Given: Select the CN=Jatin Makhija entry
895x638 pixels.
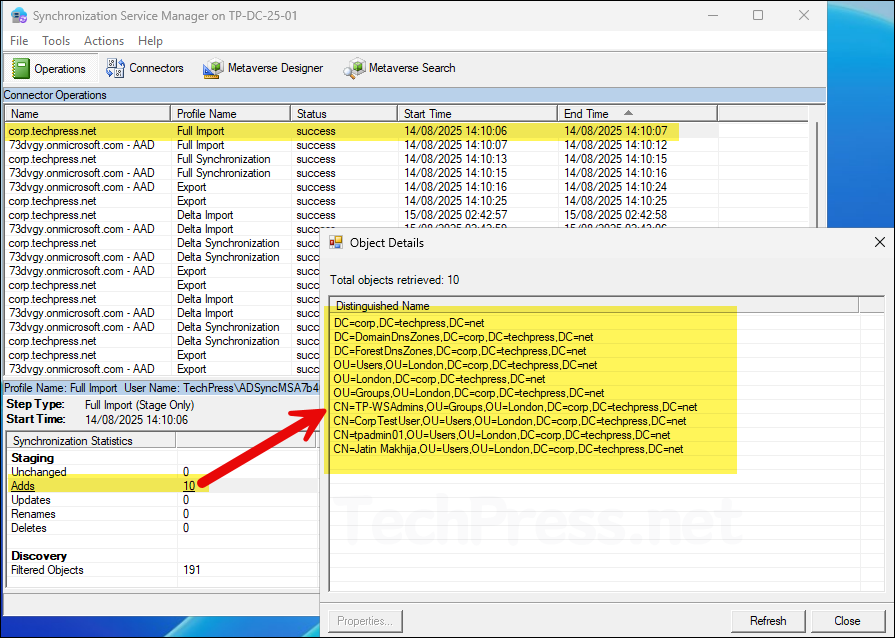Looking at the screenshot, I should pos(508,449).
